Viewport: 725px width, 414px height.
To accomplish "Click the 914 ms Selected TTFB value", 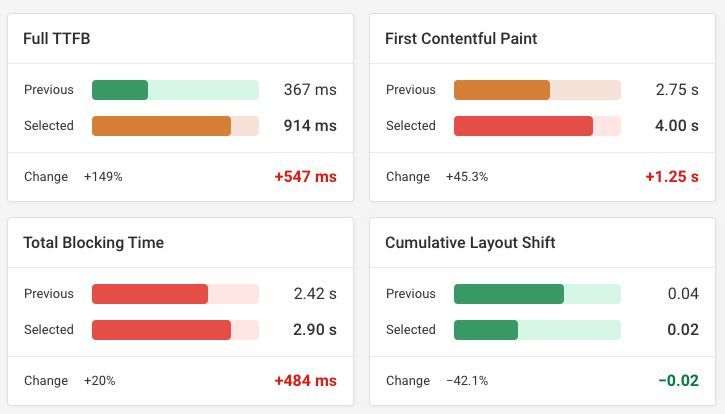I will (310, 126).
